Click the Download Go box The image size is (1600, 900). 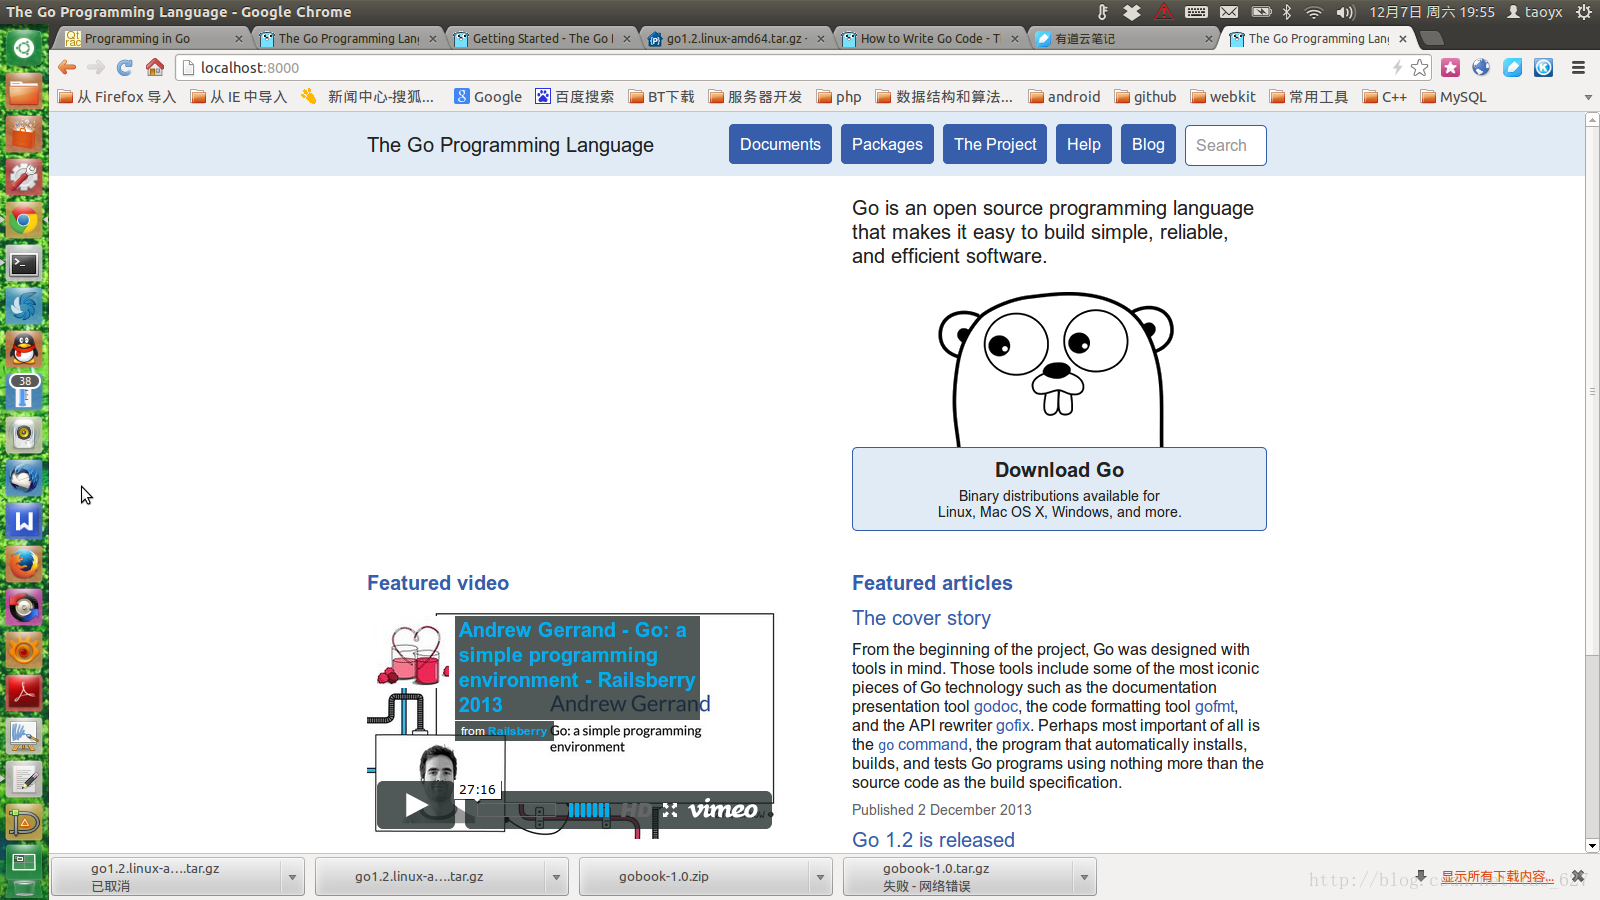tap(1059, 489)
